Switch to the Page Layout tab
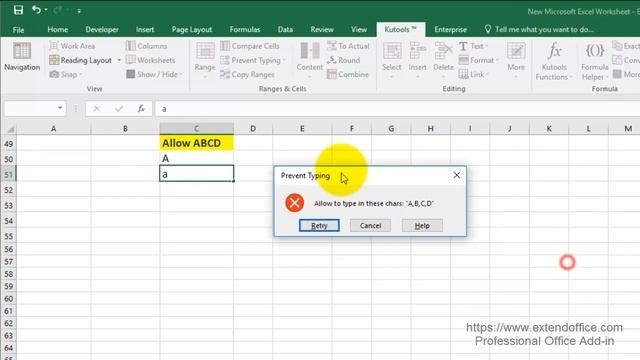Image resolution: width=640 pixels, height=360 pixels. click(192, 29)
